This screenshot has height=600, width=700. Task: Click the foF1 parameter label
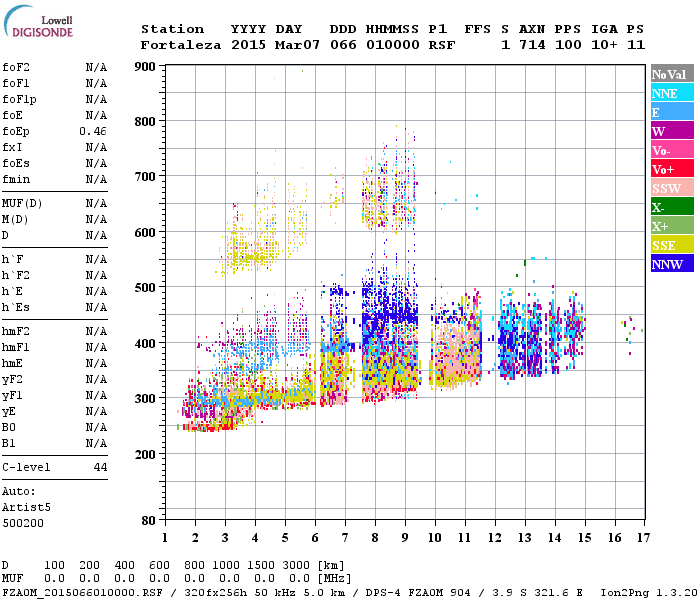[x=16, y=83]
